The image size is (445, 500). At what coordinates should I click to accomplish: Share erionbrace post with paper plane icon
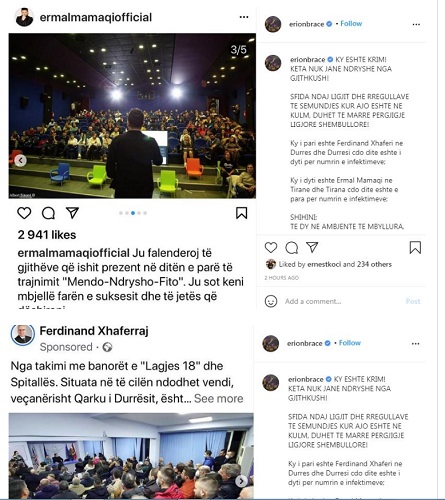(x=312, y=247)
